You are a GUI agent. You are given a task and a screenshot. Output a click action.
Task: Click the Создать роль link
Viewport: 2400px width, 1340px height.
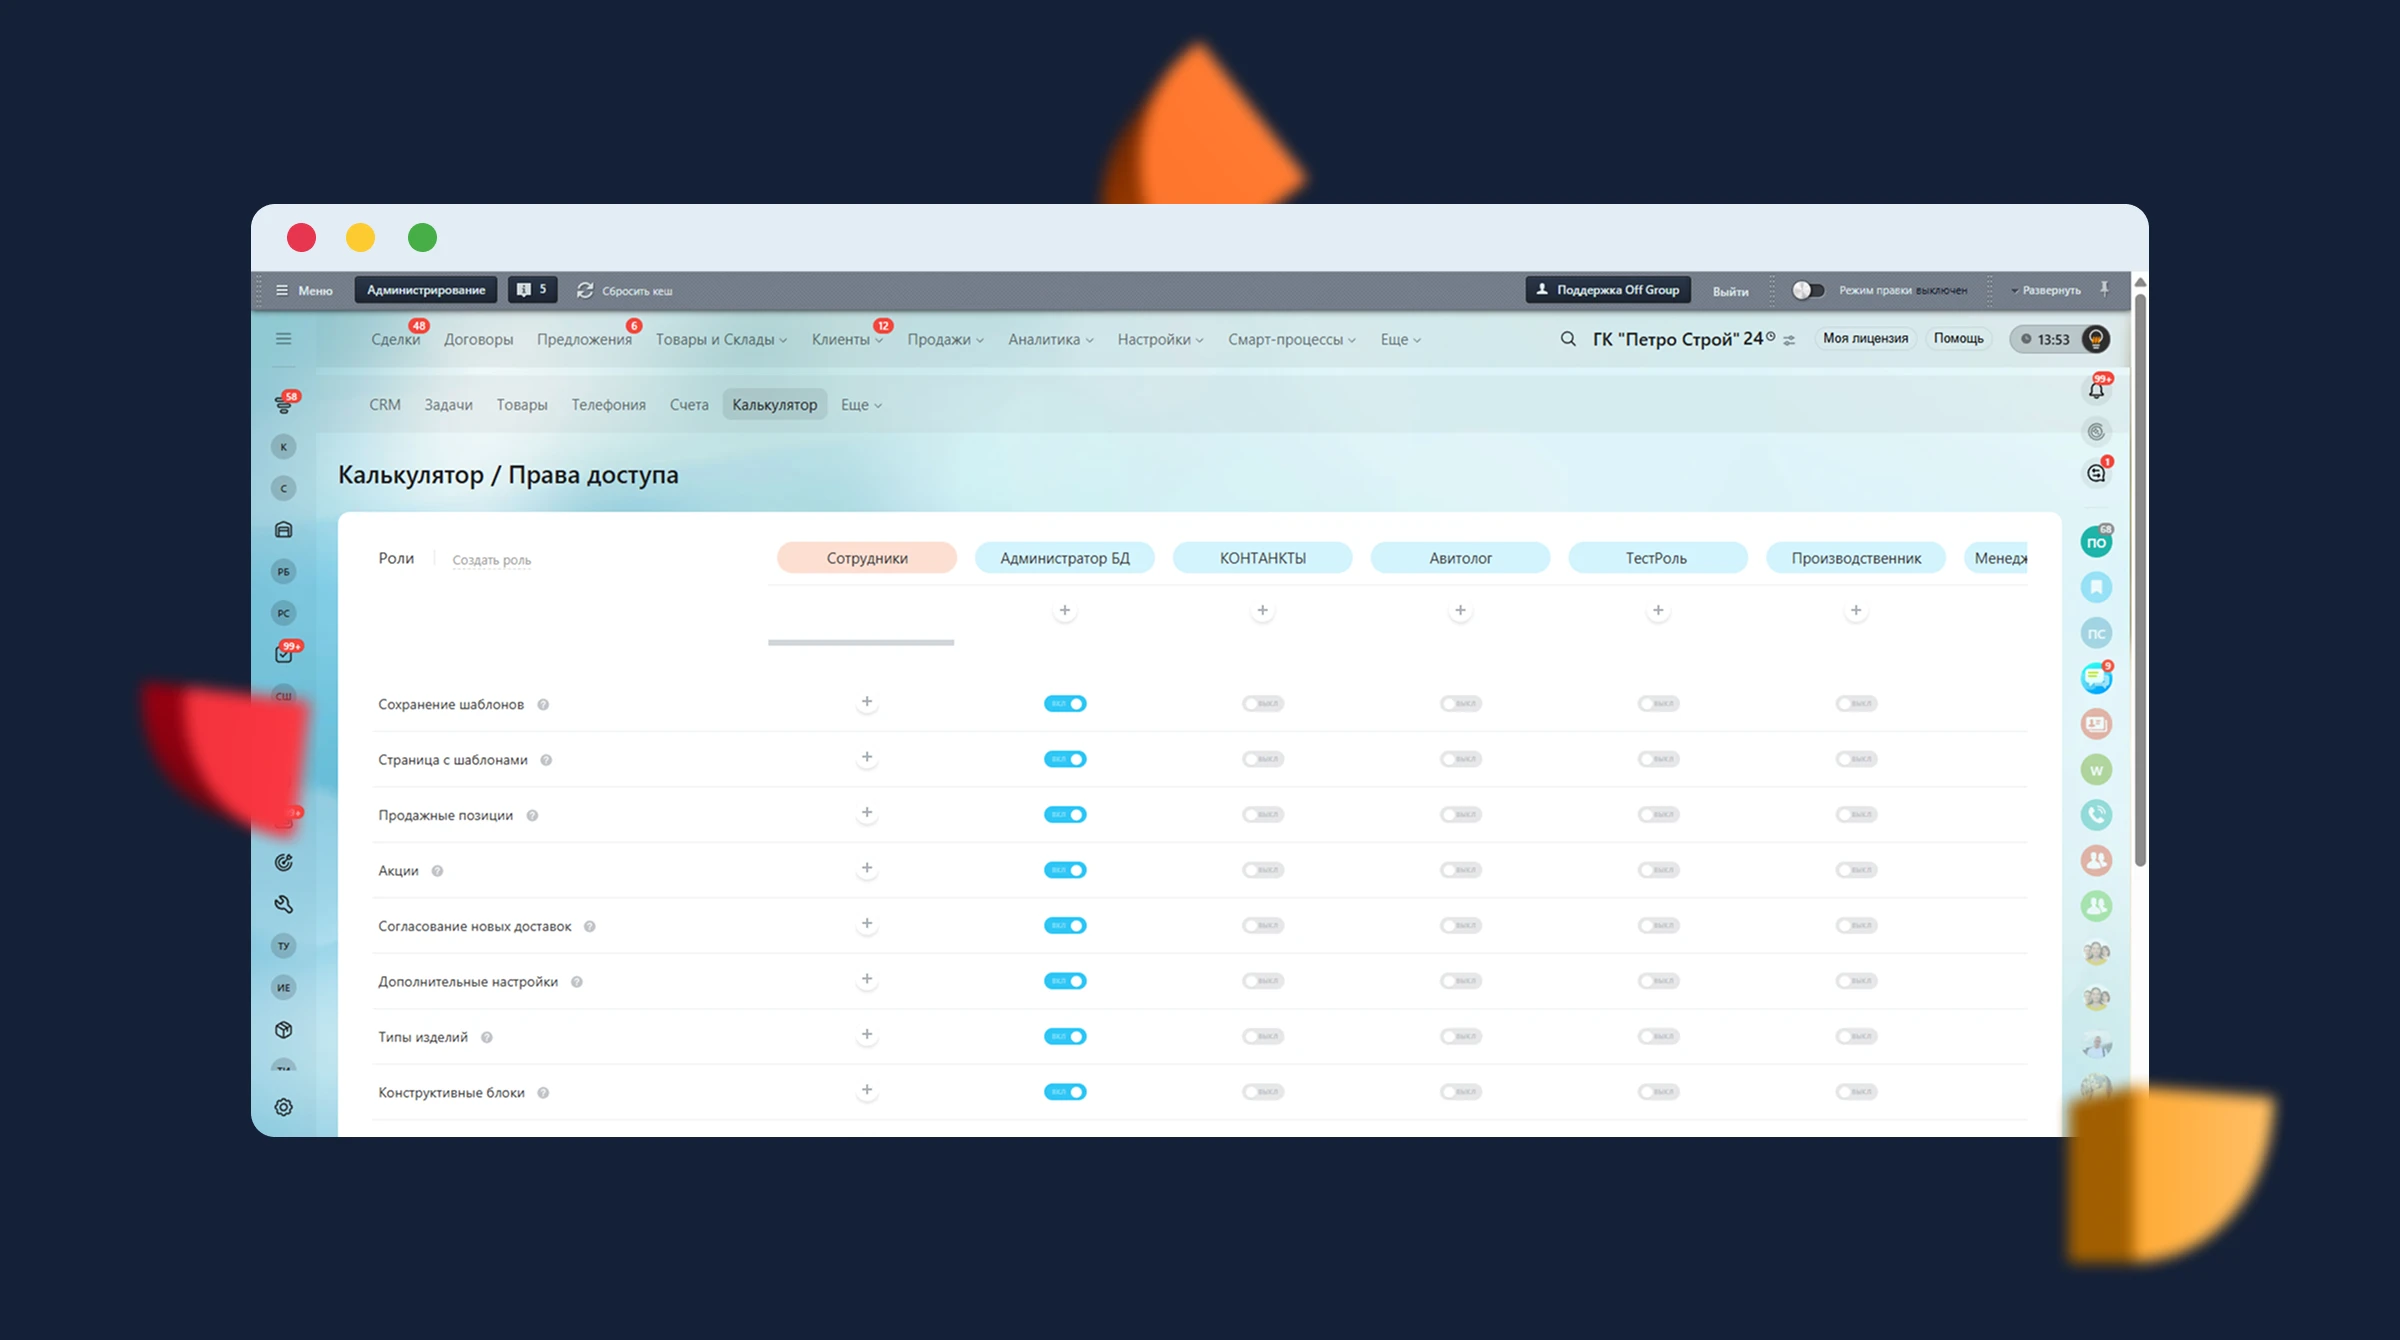(x=491, y=560)
